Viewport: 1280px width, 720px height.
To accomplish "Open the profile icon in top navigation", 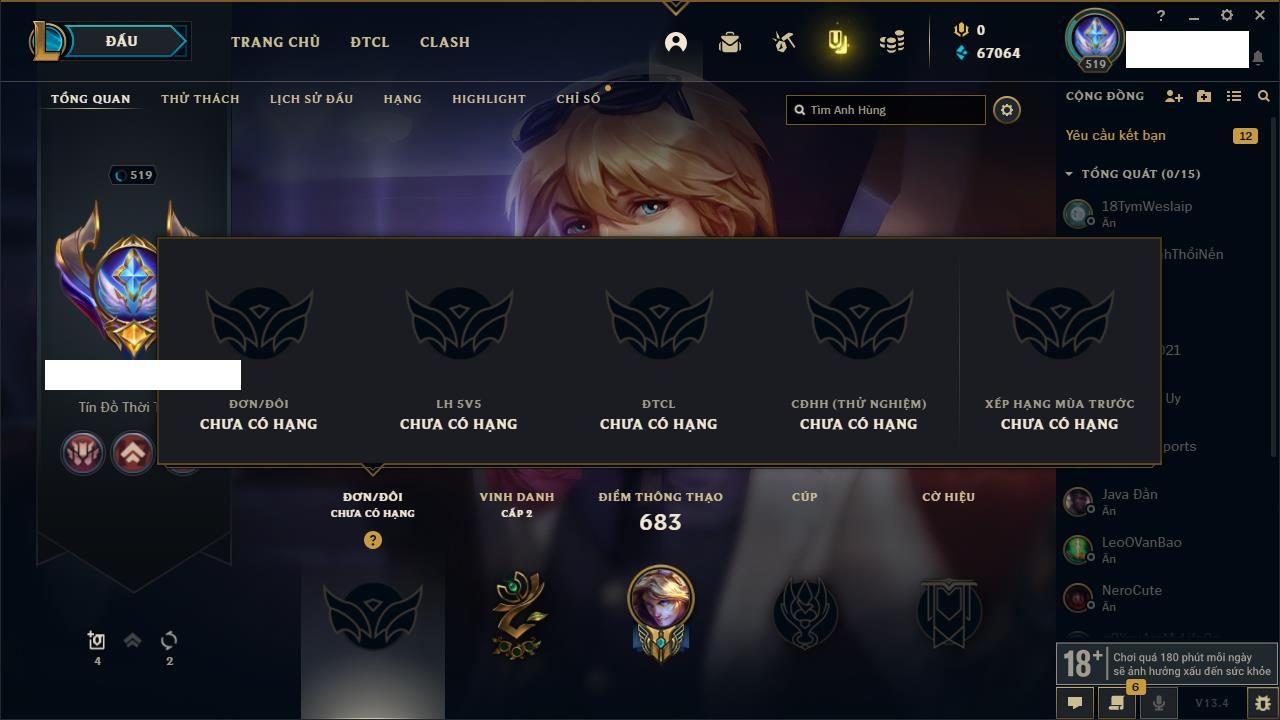I will coord(676,42).
